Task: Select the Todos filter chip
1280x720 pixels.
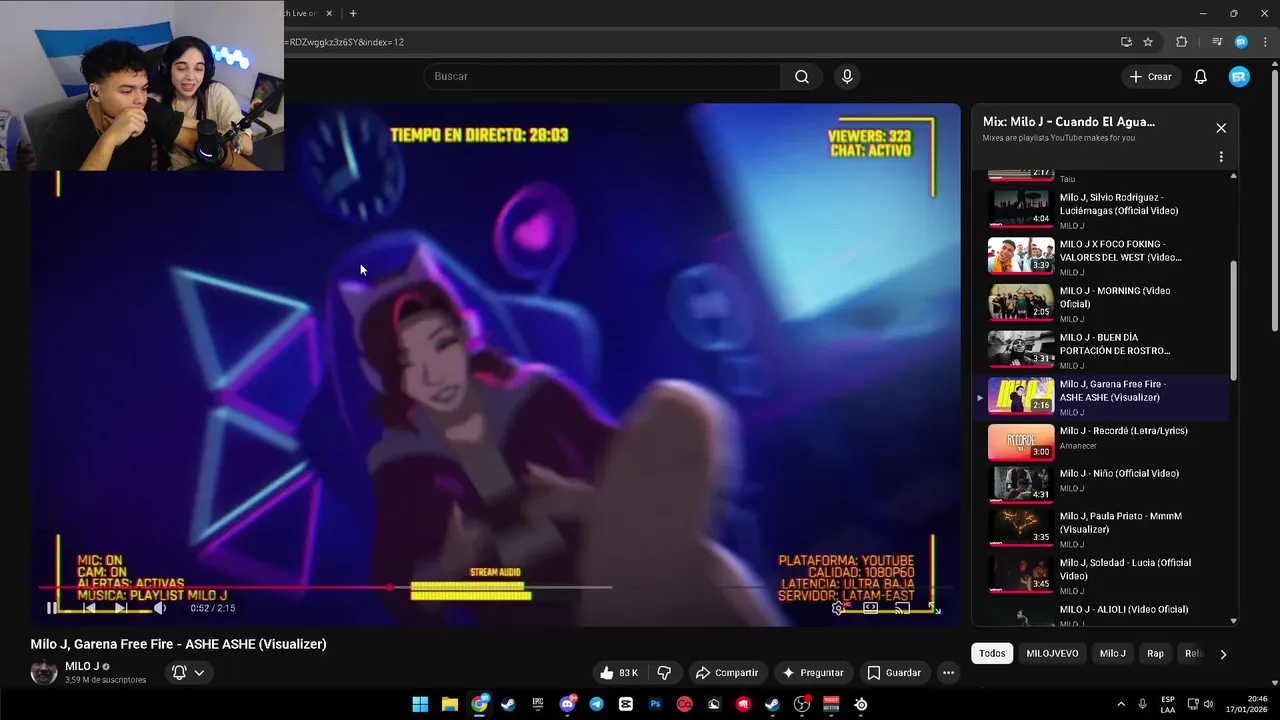Action: pyautogui.click(x=992, y=653)
